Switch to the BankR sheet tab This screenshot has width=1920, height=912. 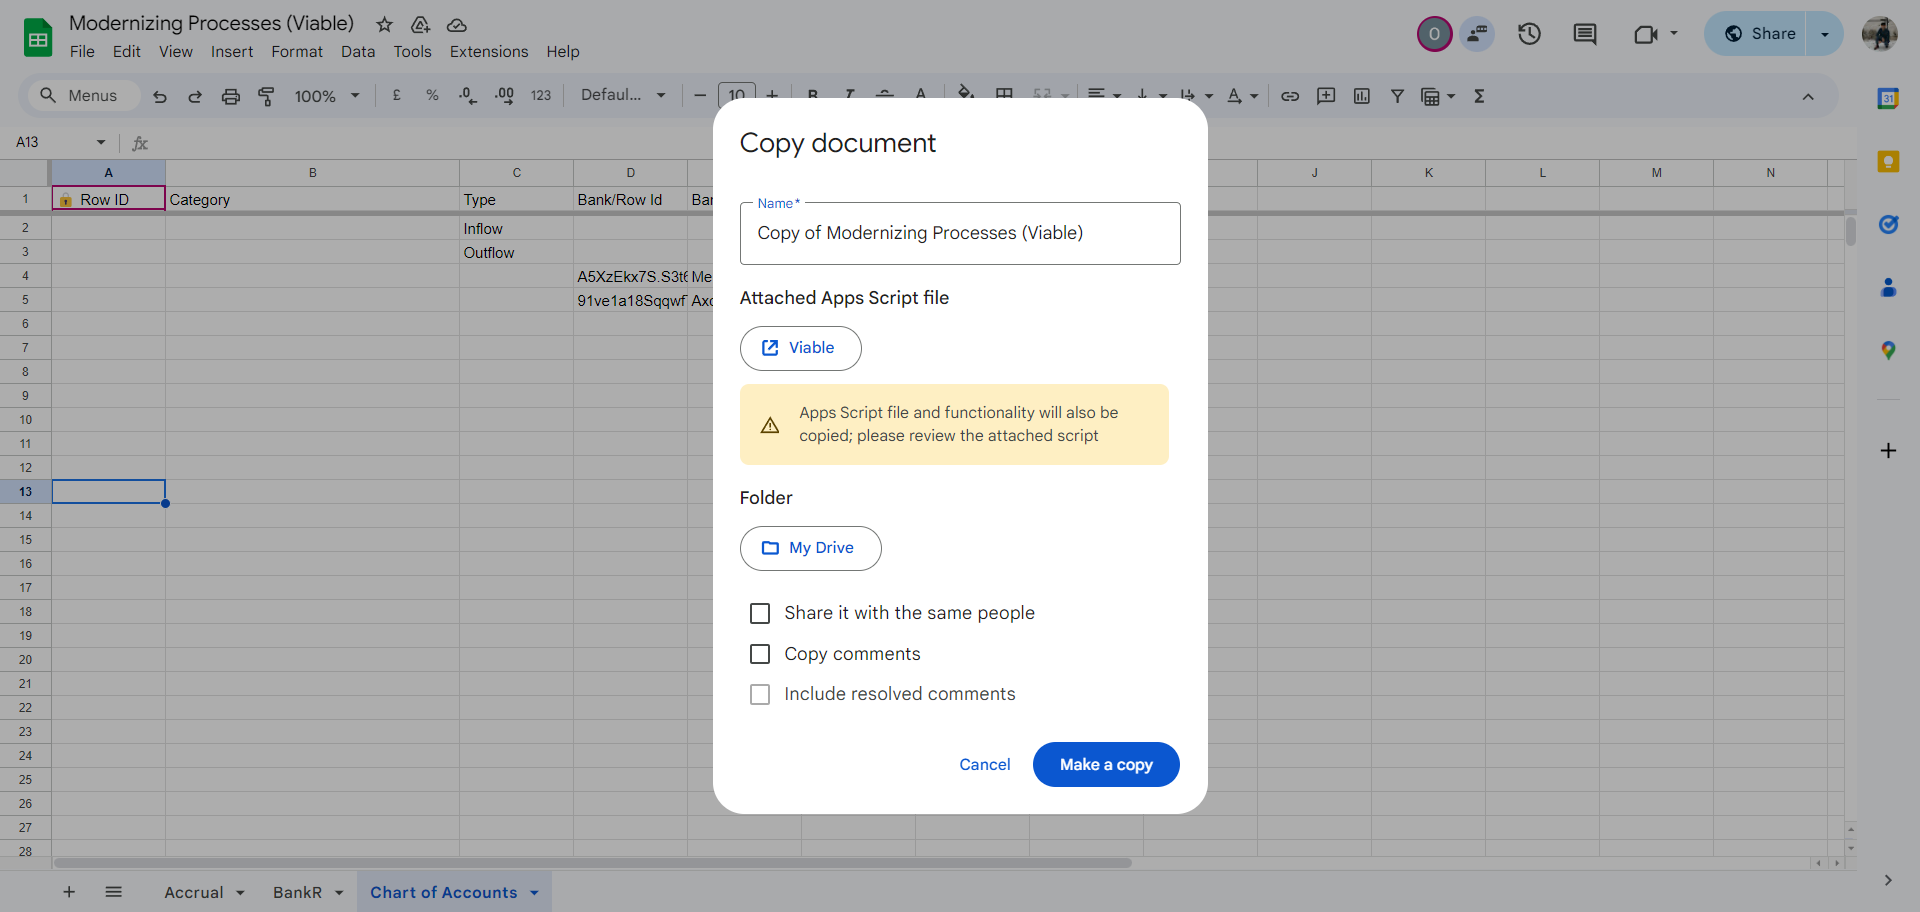pyautogui.click(x=297, y=893)
